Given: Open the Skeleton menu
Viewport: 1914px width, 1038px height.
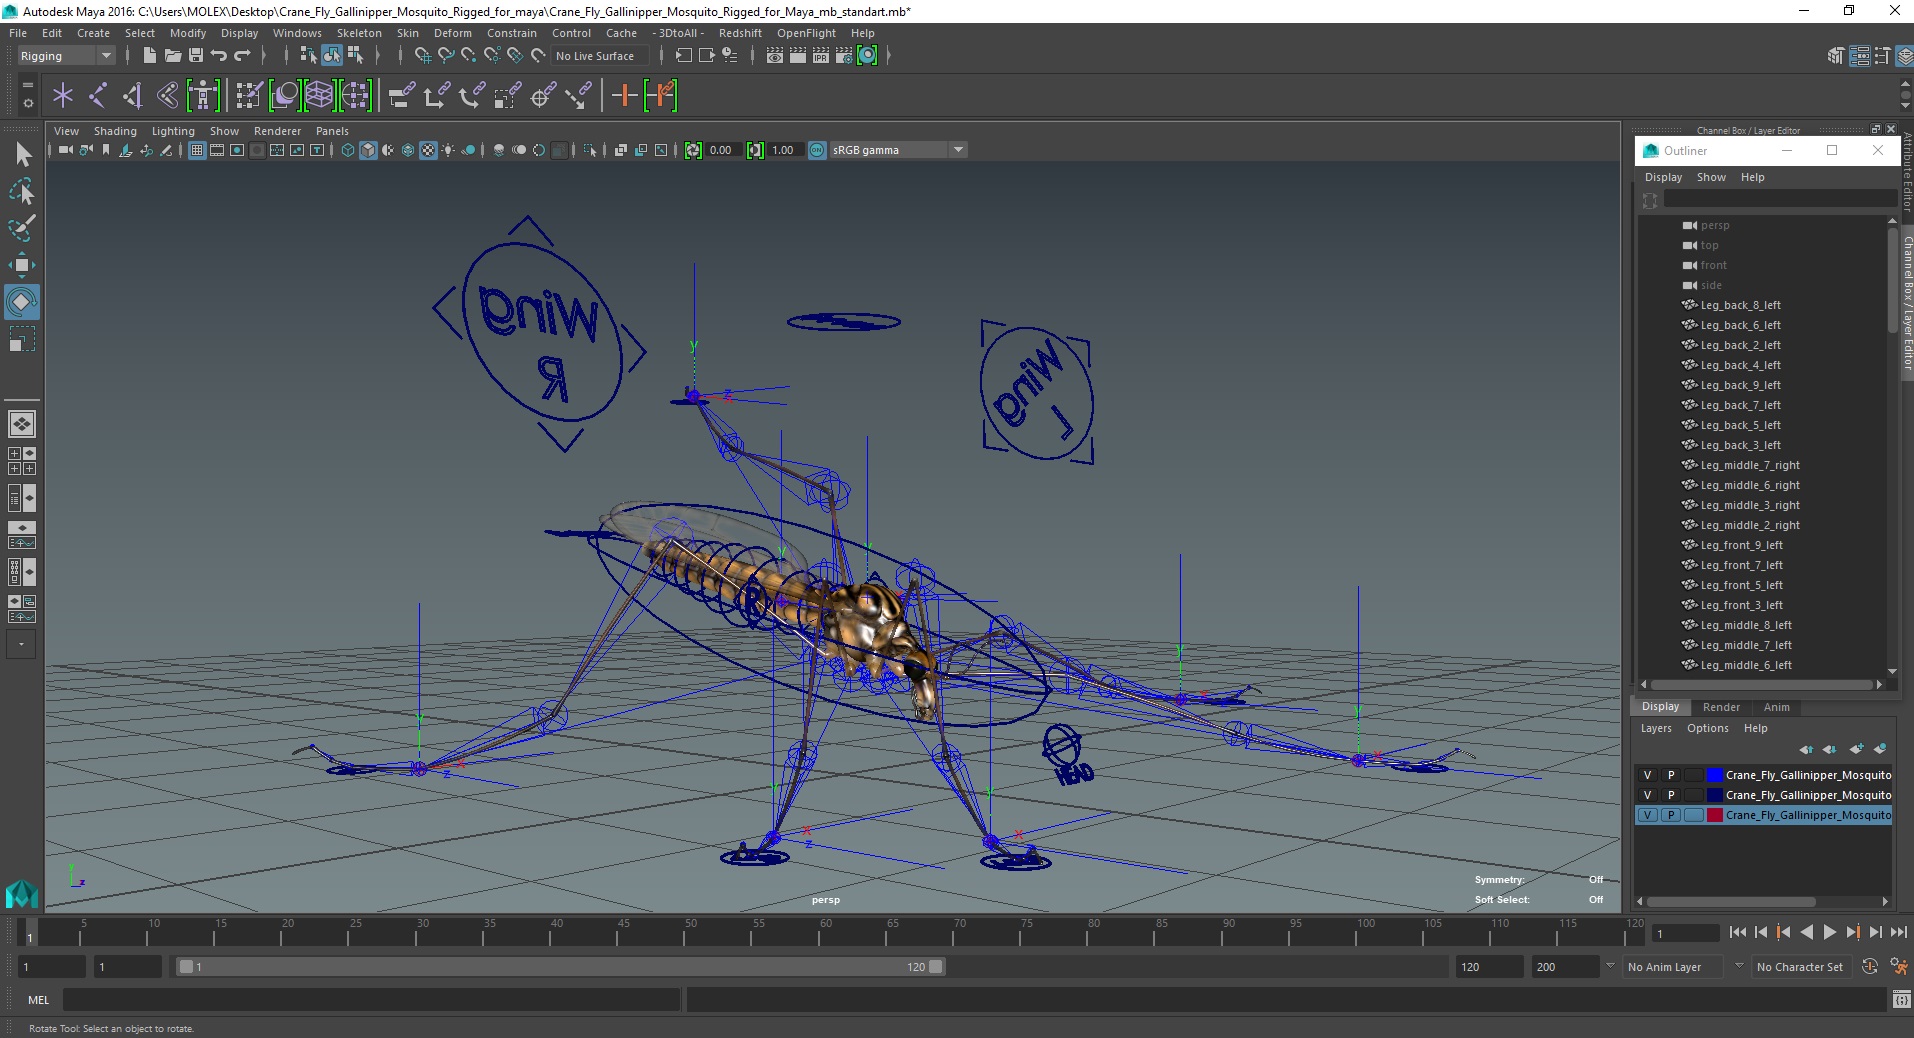Looking at the screenshot, I should (359, 33).
